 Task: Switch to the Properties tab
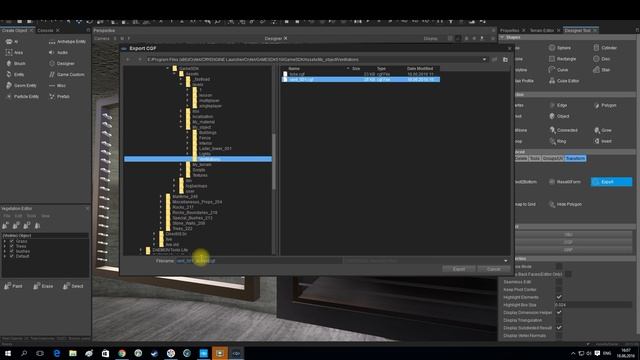coord(509,31)
